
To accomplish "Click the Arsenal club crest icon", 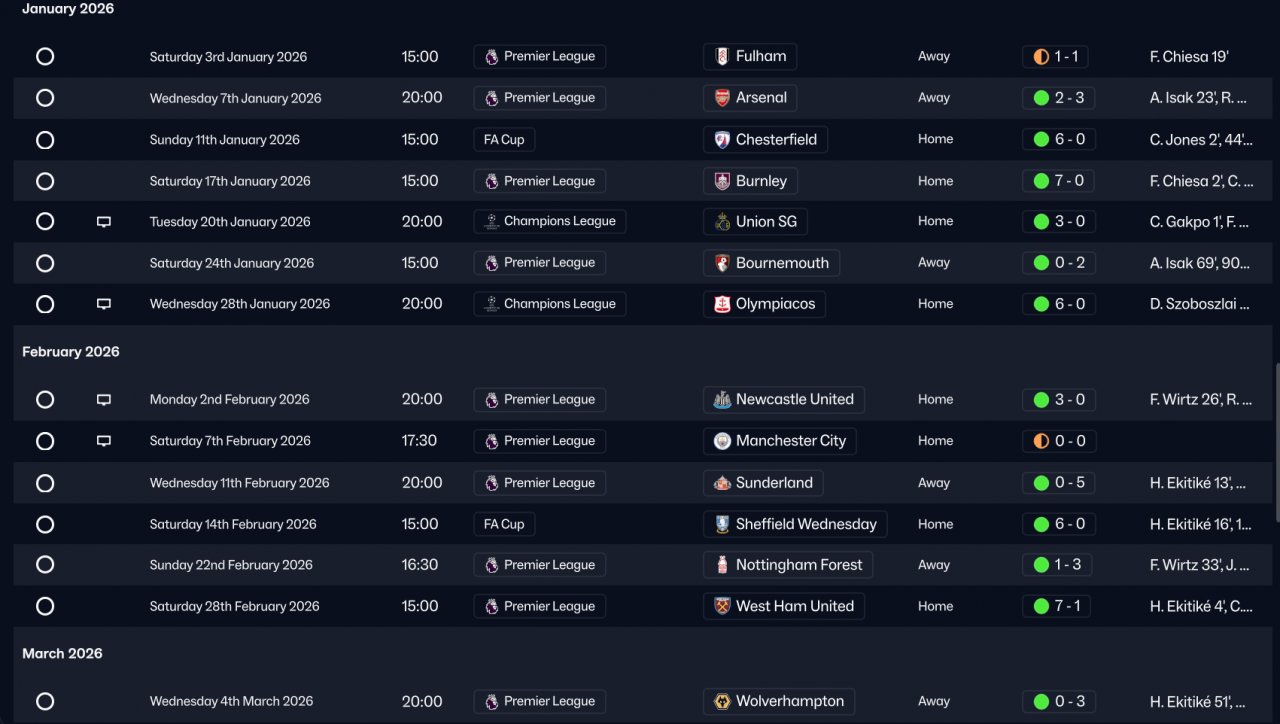I will point(722,98).
